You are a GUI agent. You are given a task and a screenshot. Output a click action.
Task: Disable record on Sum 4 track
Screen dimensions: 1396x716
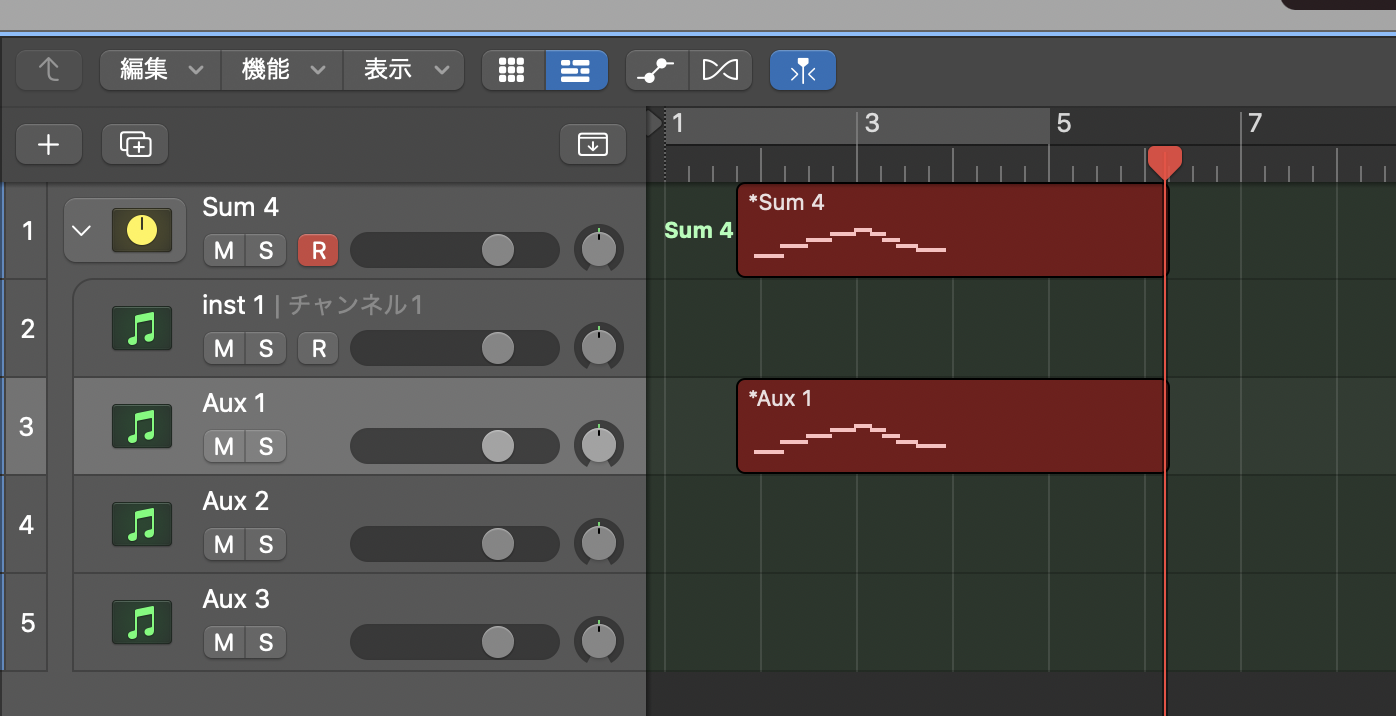tap(318, 250)
